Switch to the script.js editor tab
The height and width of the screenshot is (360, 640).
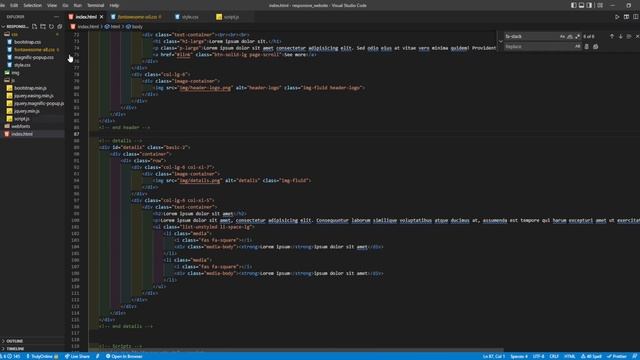[231, 17]
